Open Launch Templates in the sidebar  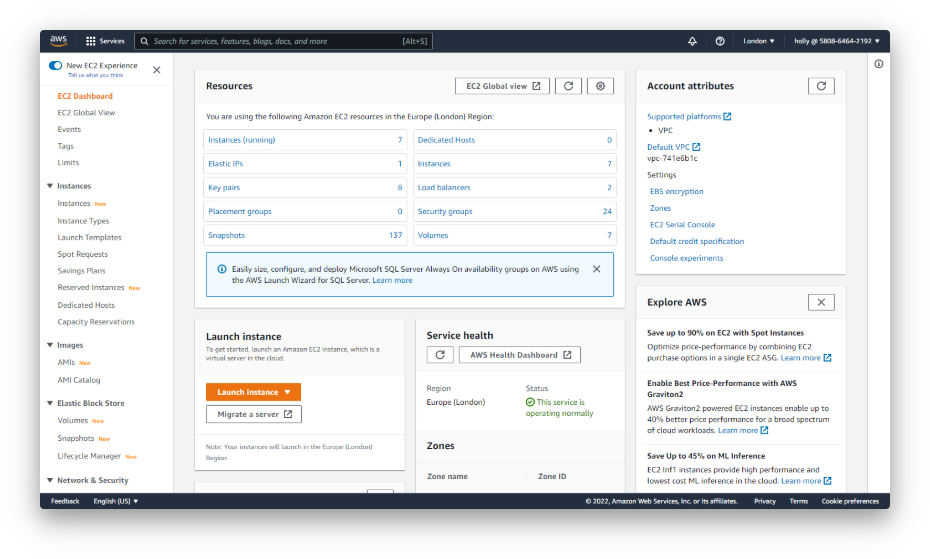(89, 237)
